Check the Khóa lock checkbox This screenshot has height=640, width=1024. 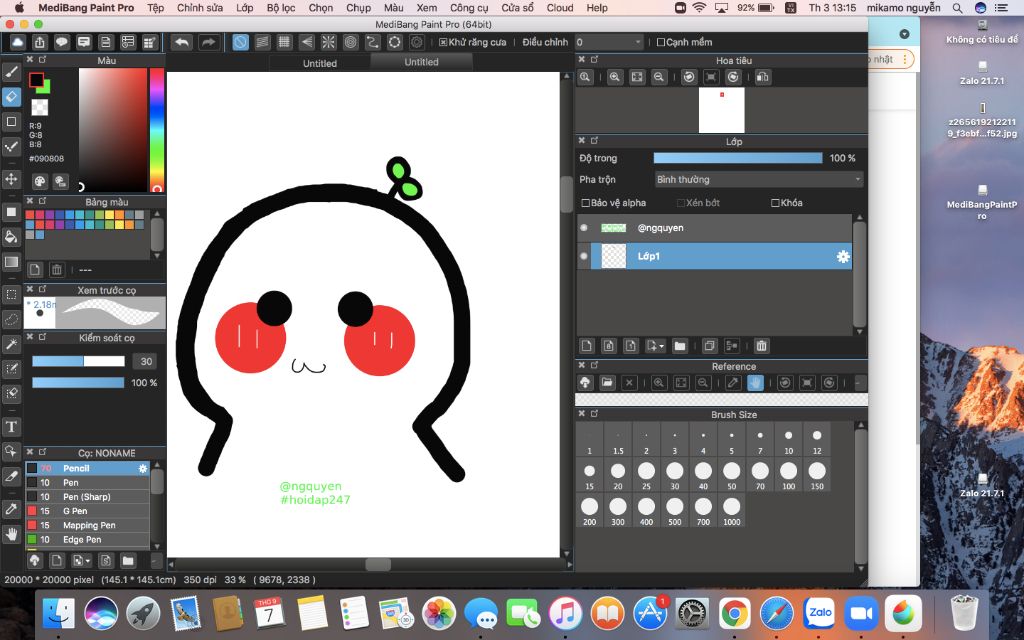coord(775,203)
